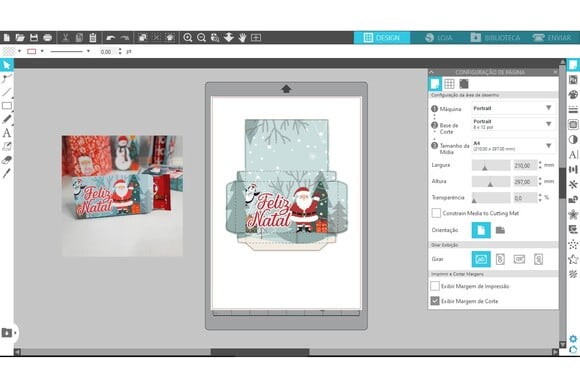Paste using the clipboard icon

[93, 37]
